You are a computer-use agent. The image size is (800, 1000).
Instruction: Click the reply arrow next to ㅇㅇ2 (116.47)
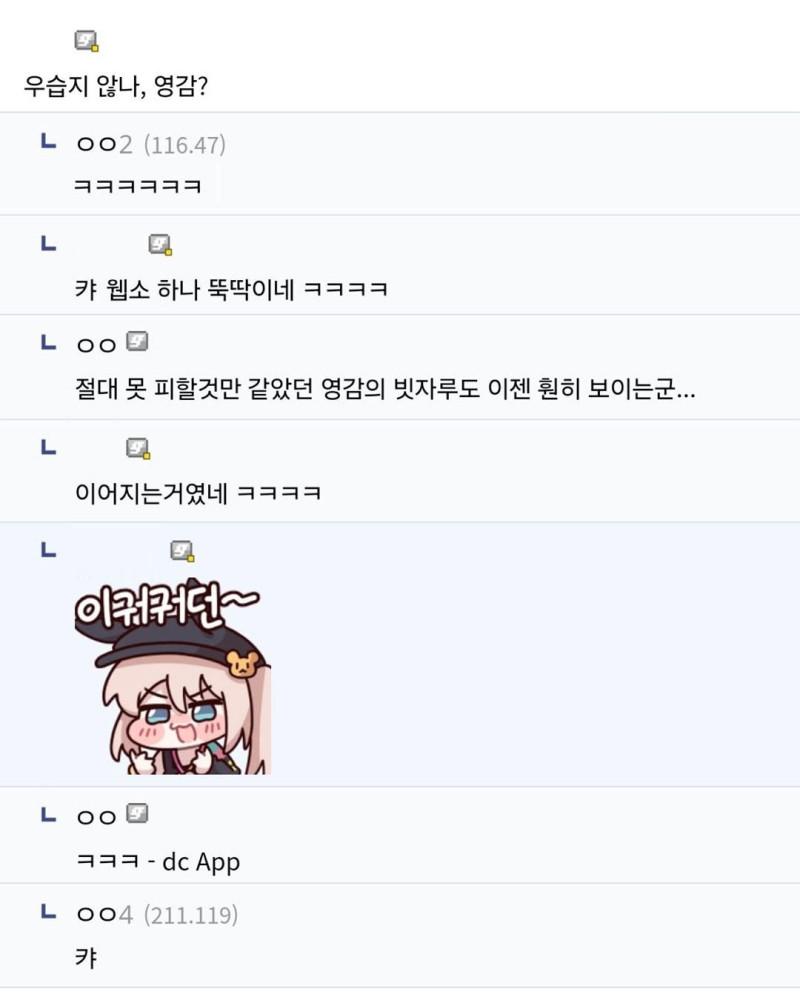pos(48,141)
